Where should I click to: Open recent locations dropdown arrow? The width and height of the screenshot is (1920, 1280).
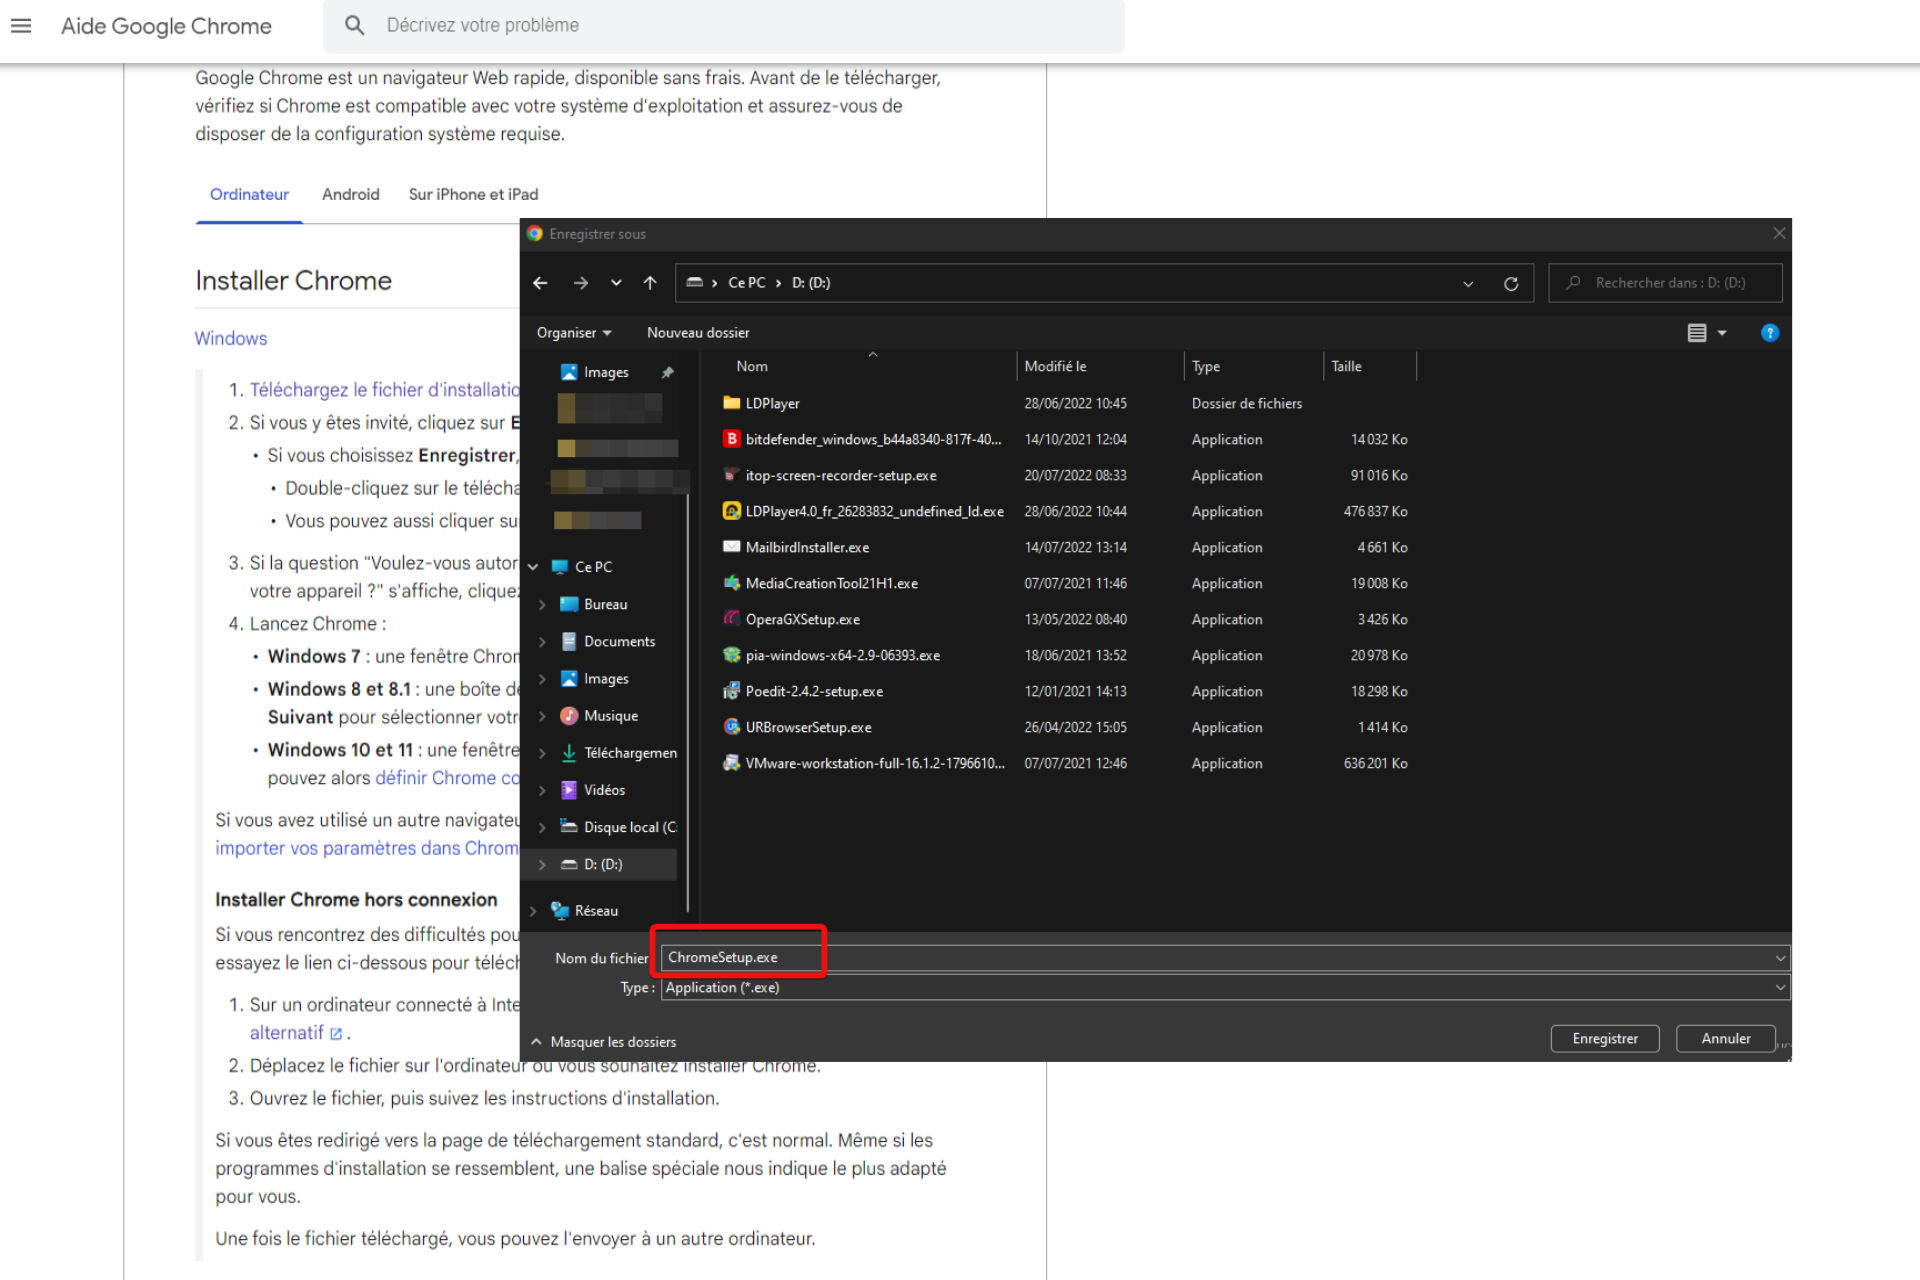pos(616,283)
